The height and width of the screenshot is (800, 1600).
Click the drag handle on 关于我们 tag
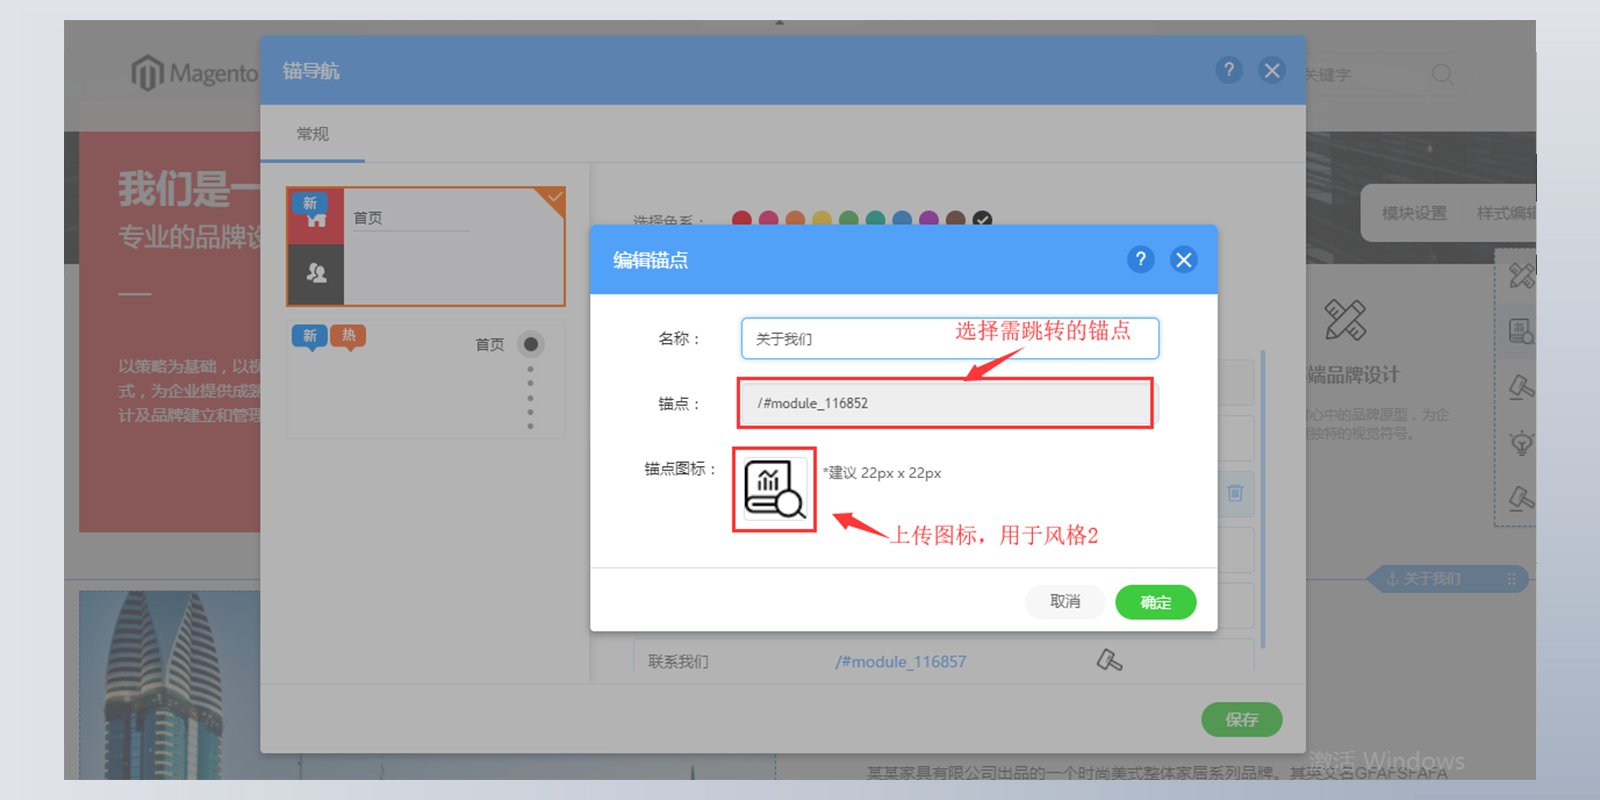pyautogui.click(x=1511, y=579)
